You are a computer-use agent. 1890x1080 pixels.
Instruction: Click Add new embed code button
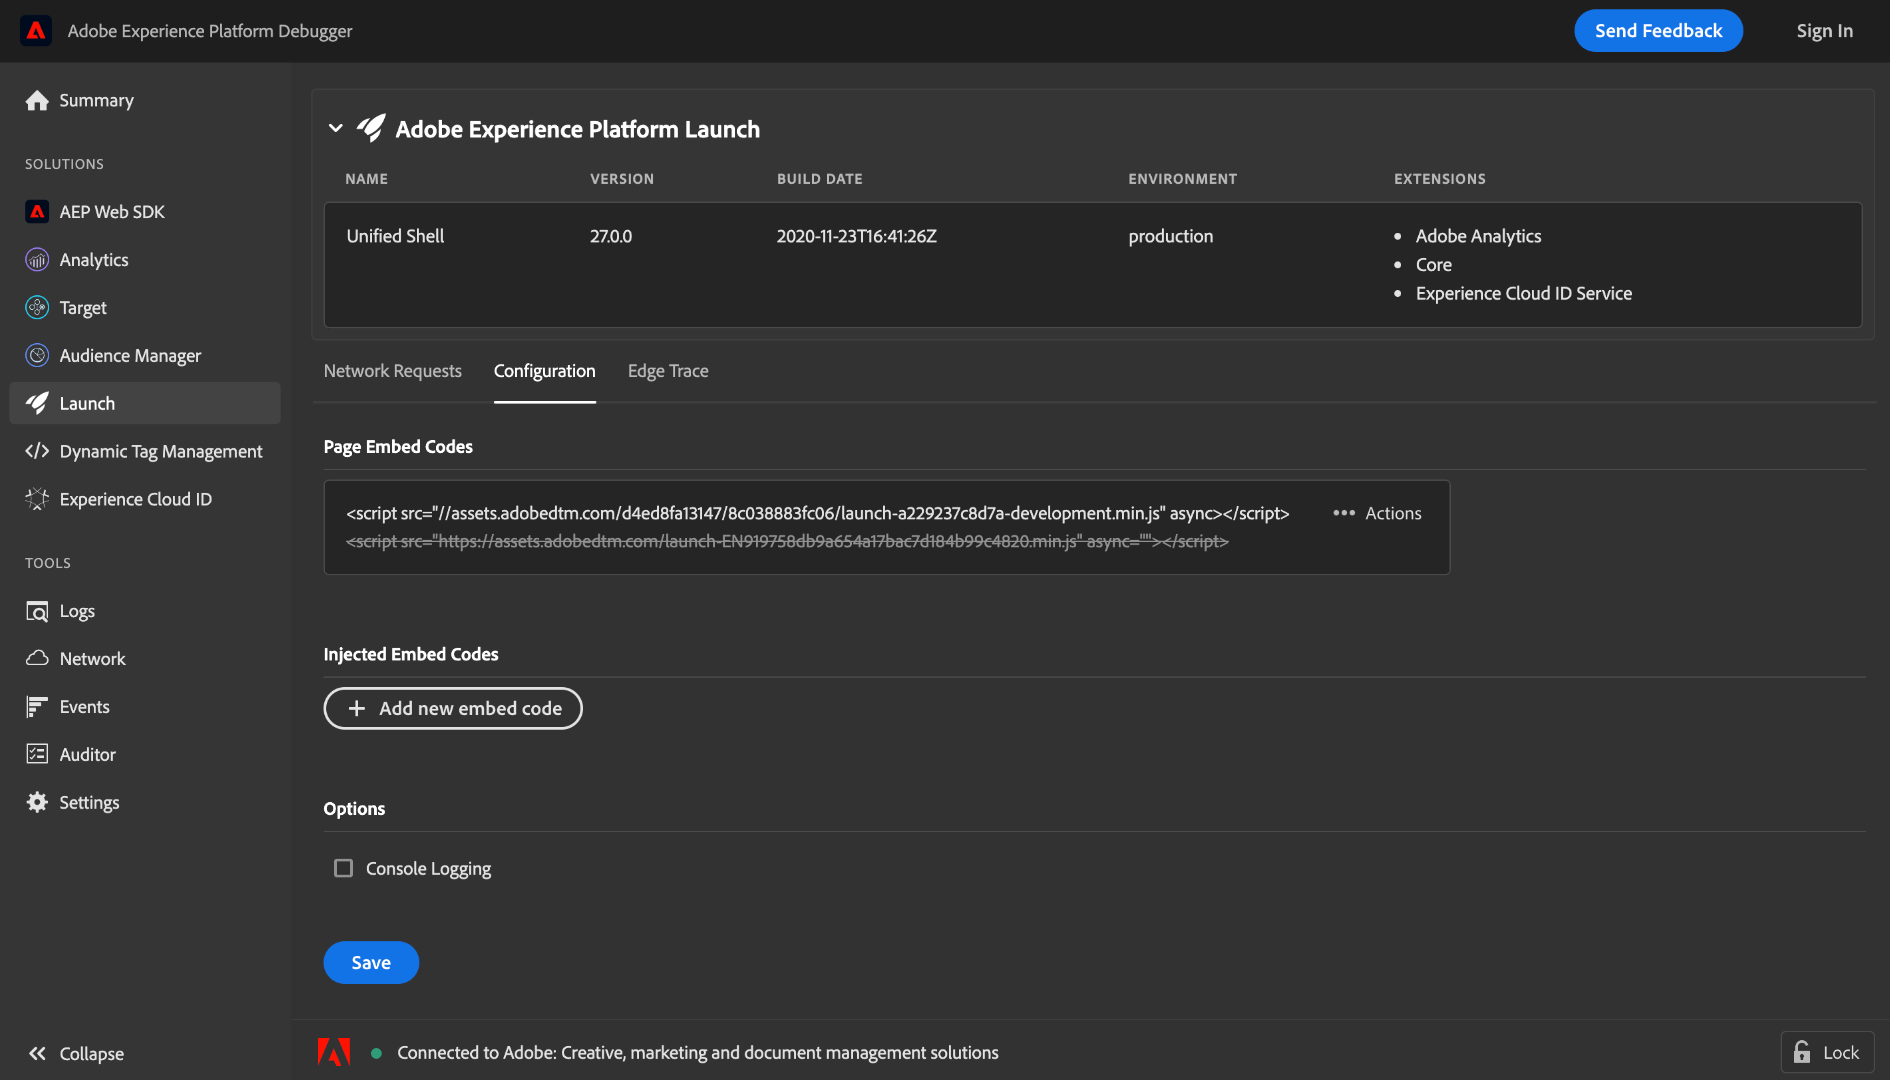[x=453, y=708]
